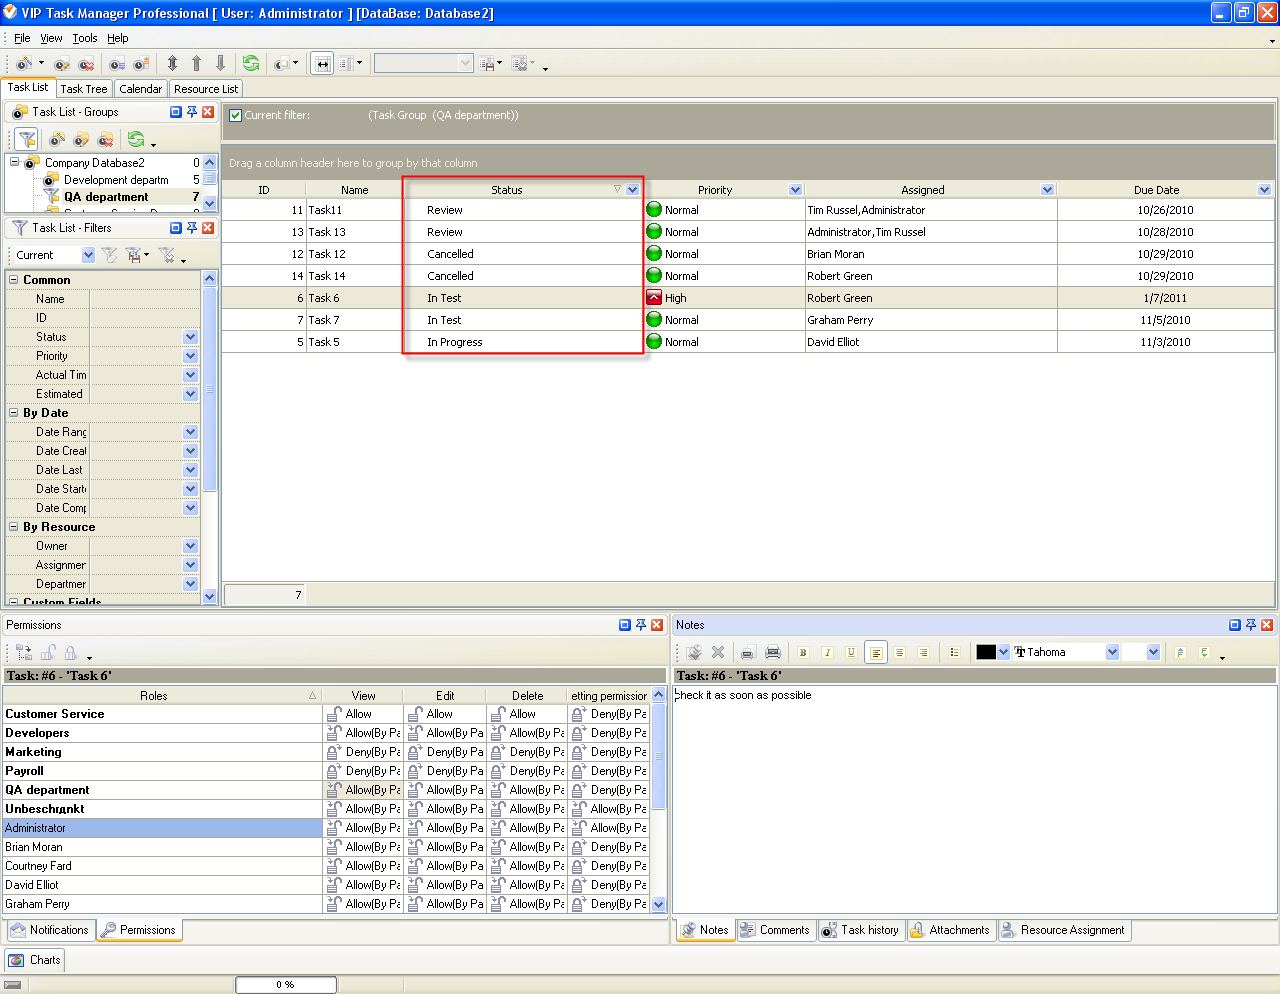This screenshot has width=1280, height=994.
Task: Toggle italic formatting in Notes toolbar
Action: pyautogui.click(x=827, y=652)
